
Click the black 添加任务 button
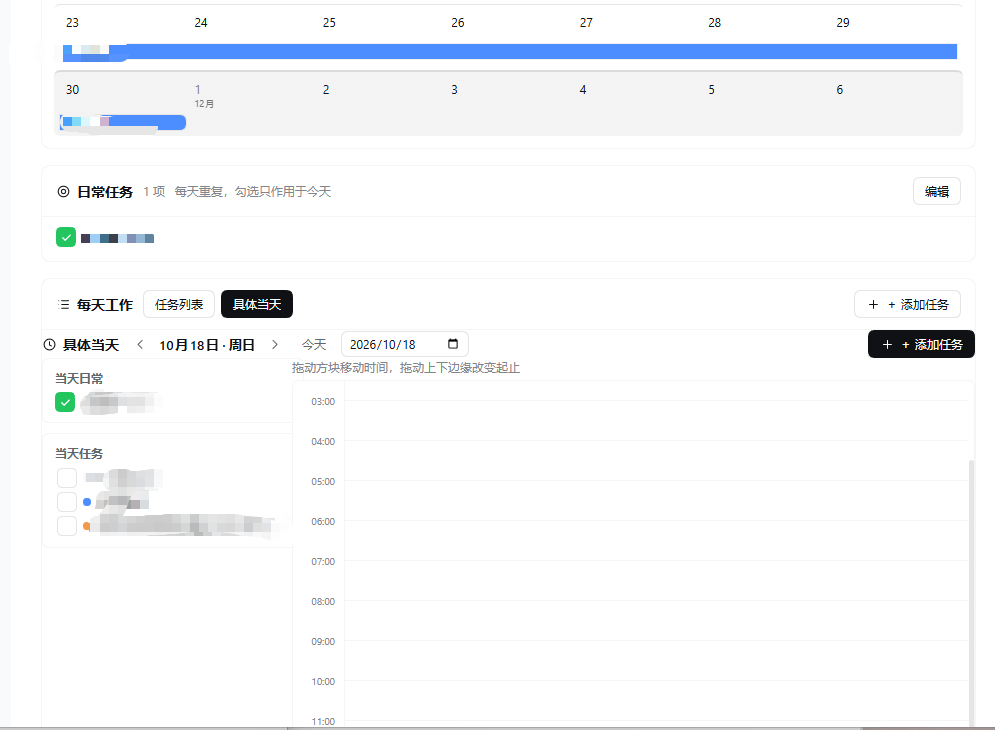click(x=921, y=344)
